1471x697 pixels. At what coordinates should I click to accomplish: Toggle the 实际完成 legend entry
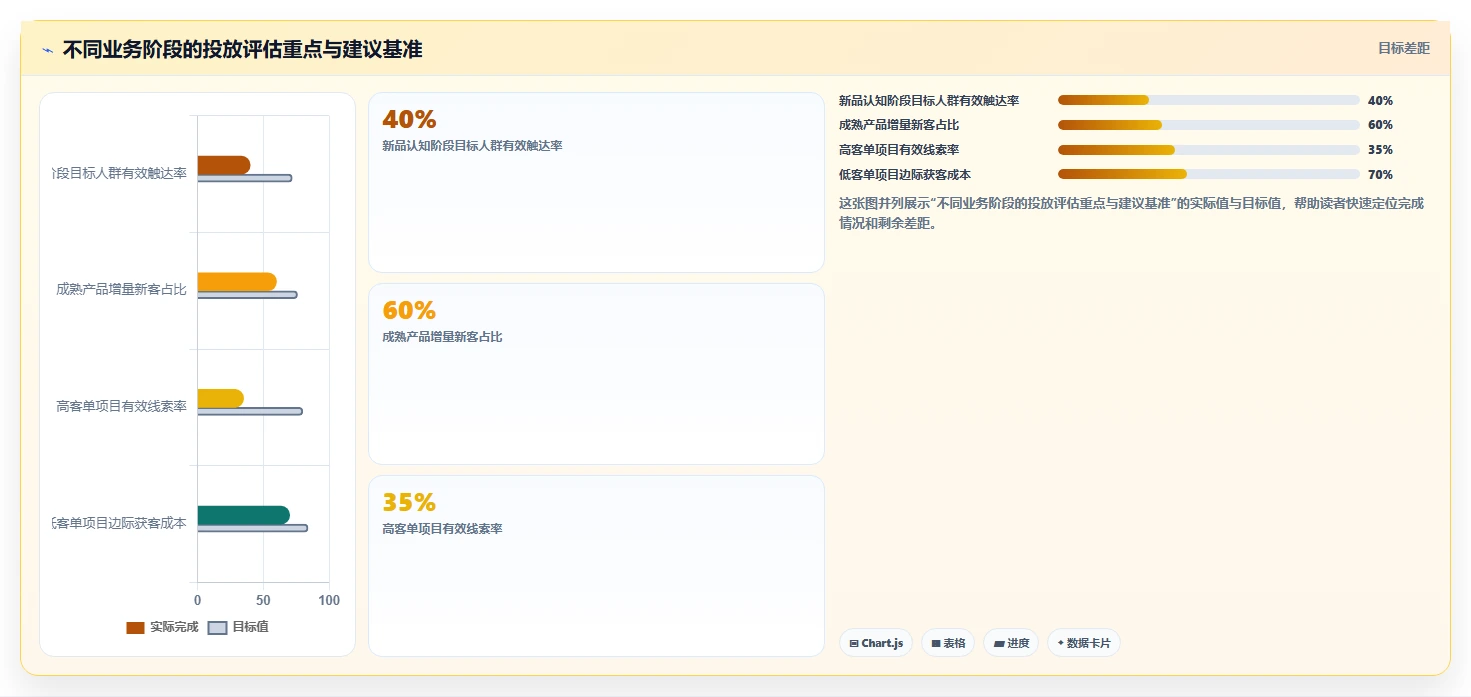162,627
